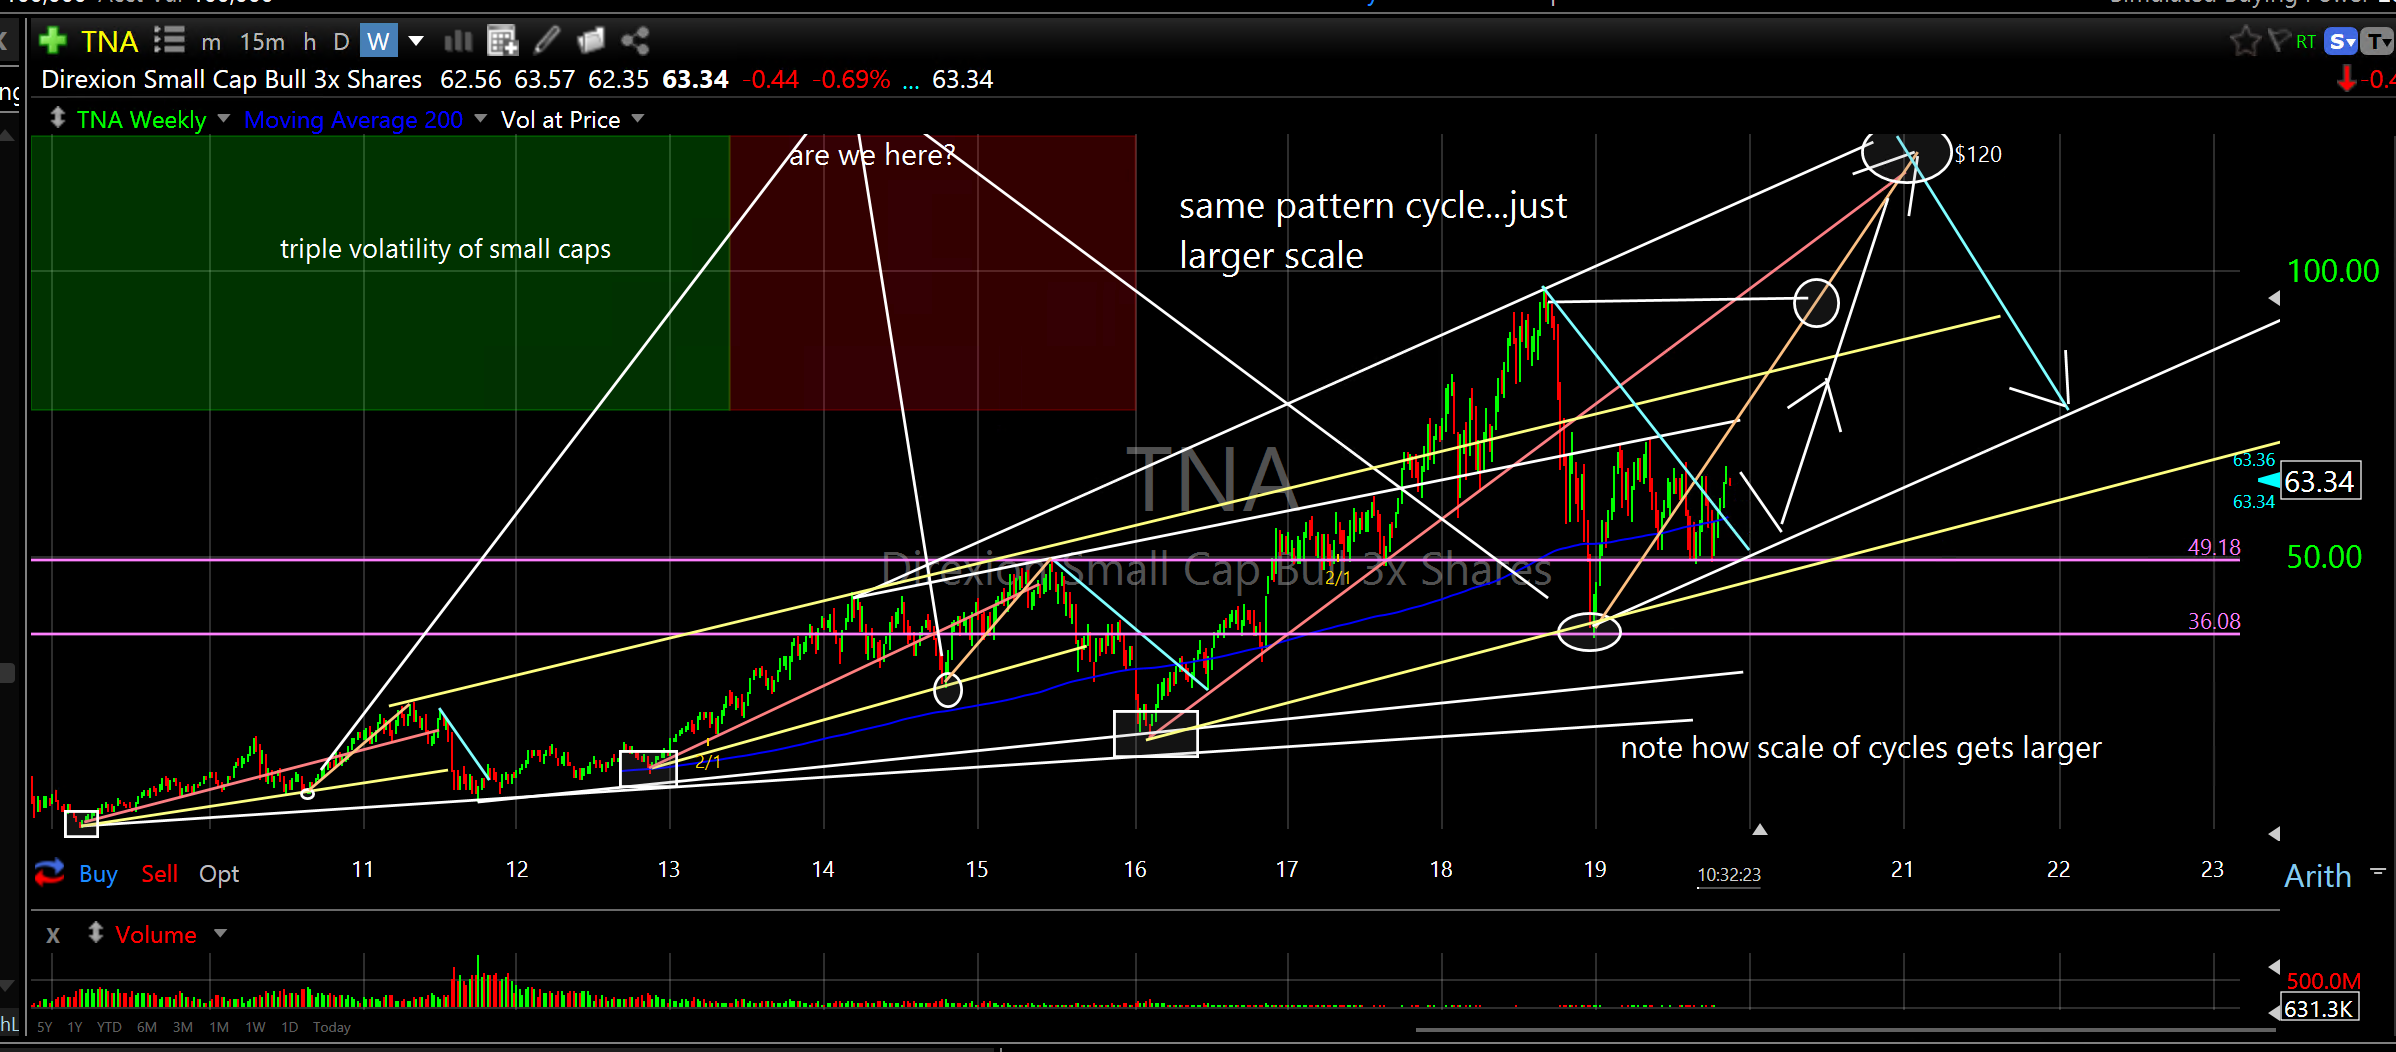Switch to the 15m timeframe
The height and width of the screenshot is (1052, 2396).
point(262,42)
